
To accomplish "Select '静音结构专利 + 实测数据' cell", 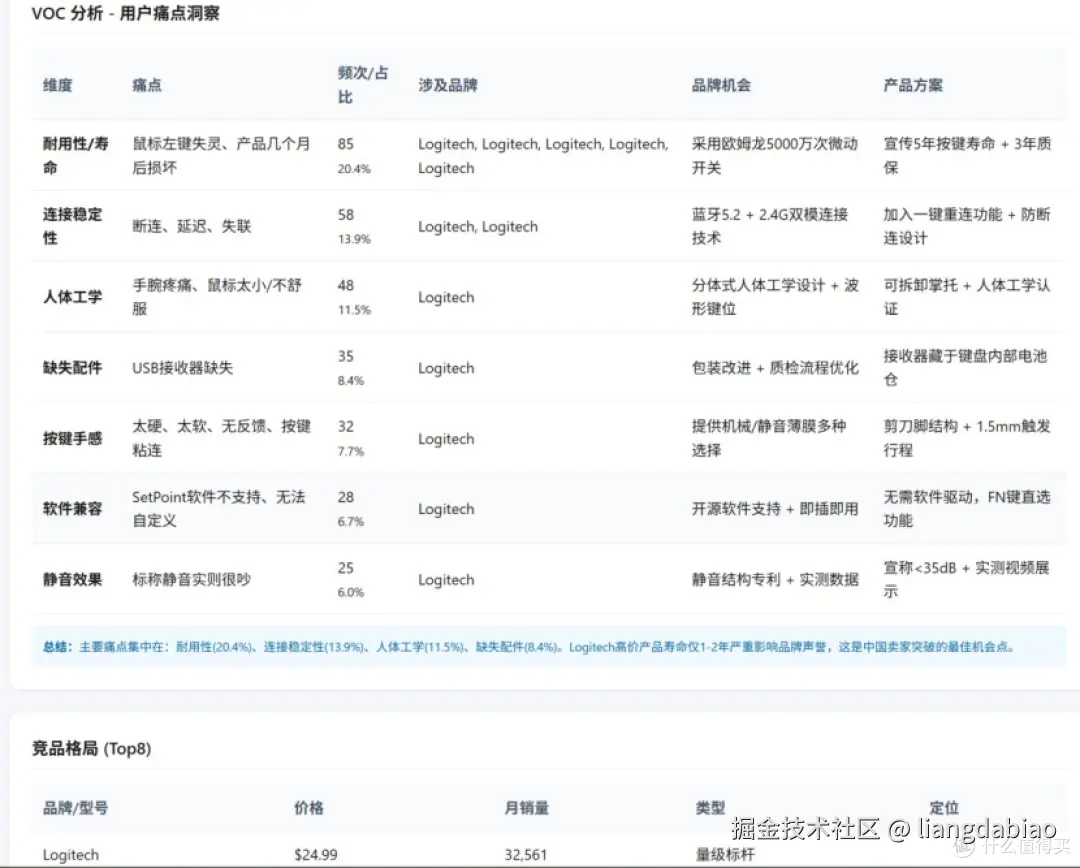I will coord(775,579).
